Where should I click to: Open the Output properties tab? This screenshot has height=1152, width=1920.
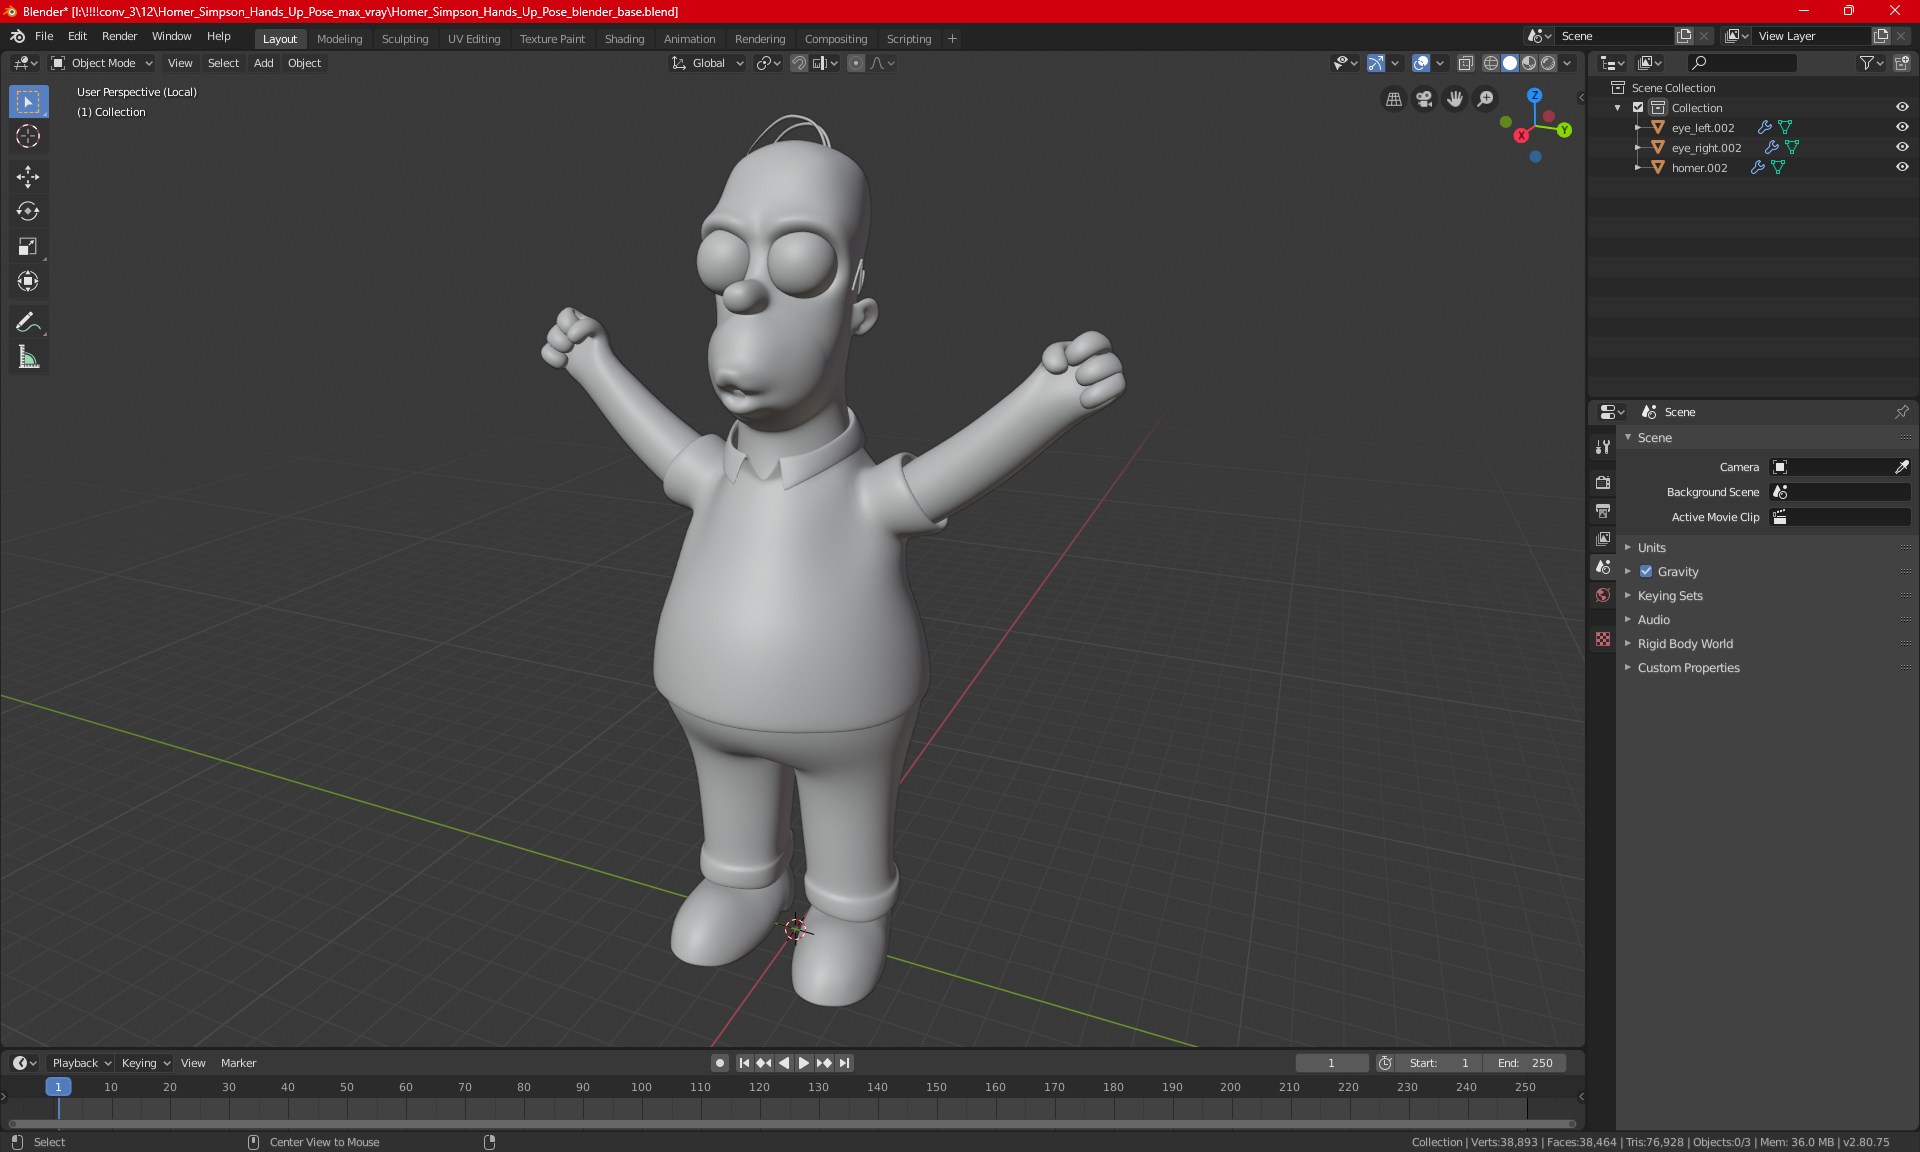(1603, 510)
